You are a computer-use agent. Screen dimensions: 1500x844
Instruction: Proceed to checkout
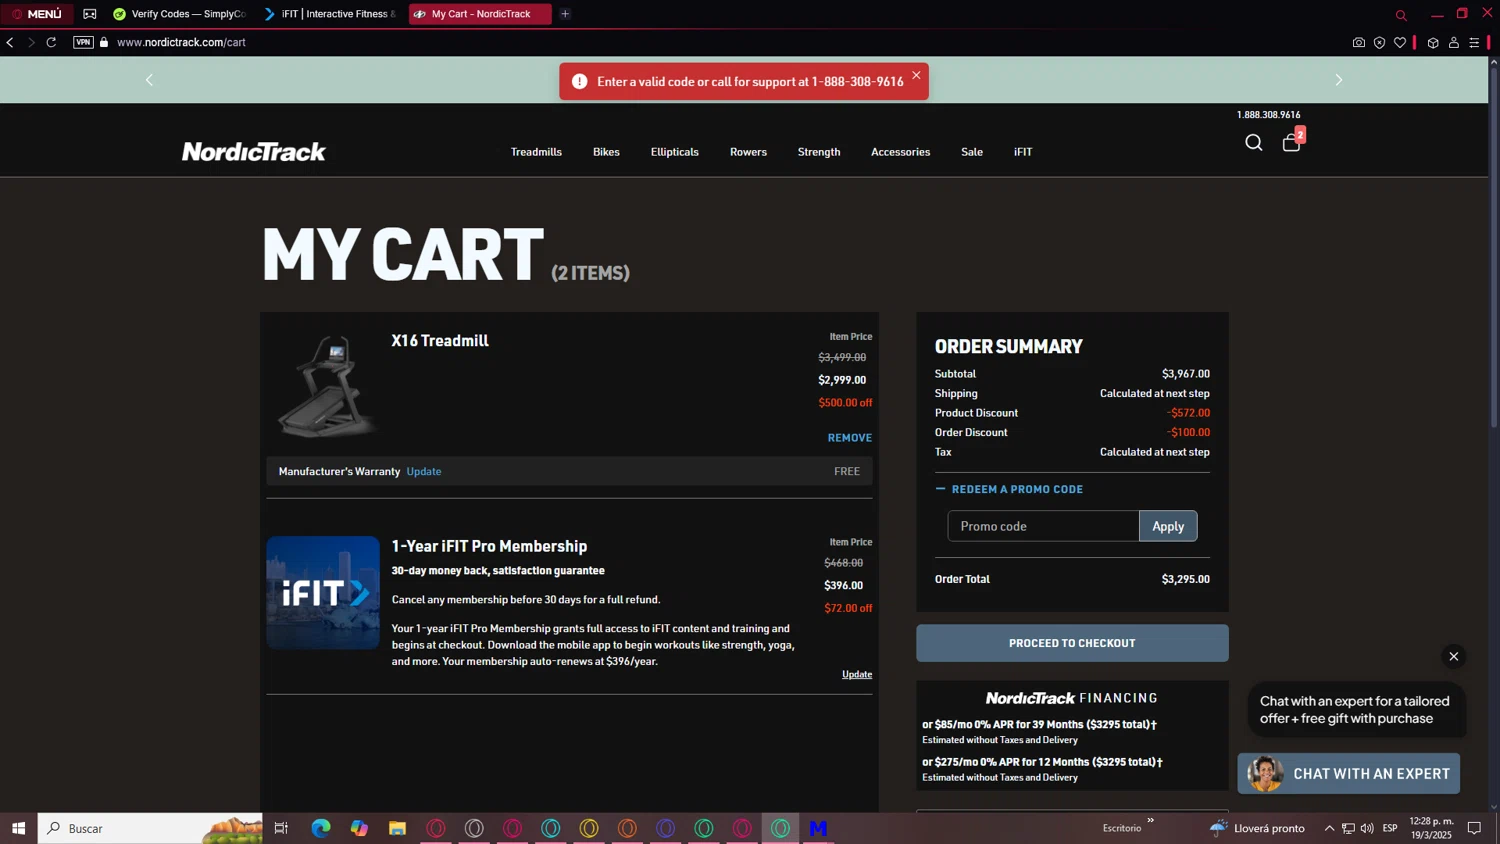tap(1072, 643)
